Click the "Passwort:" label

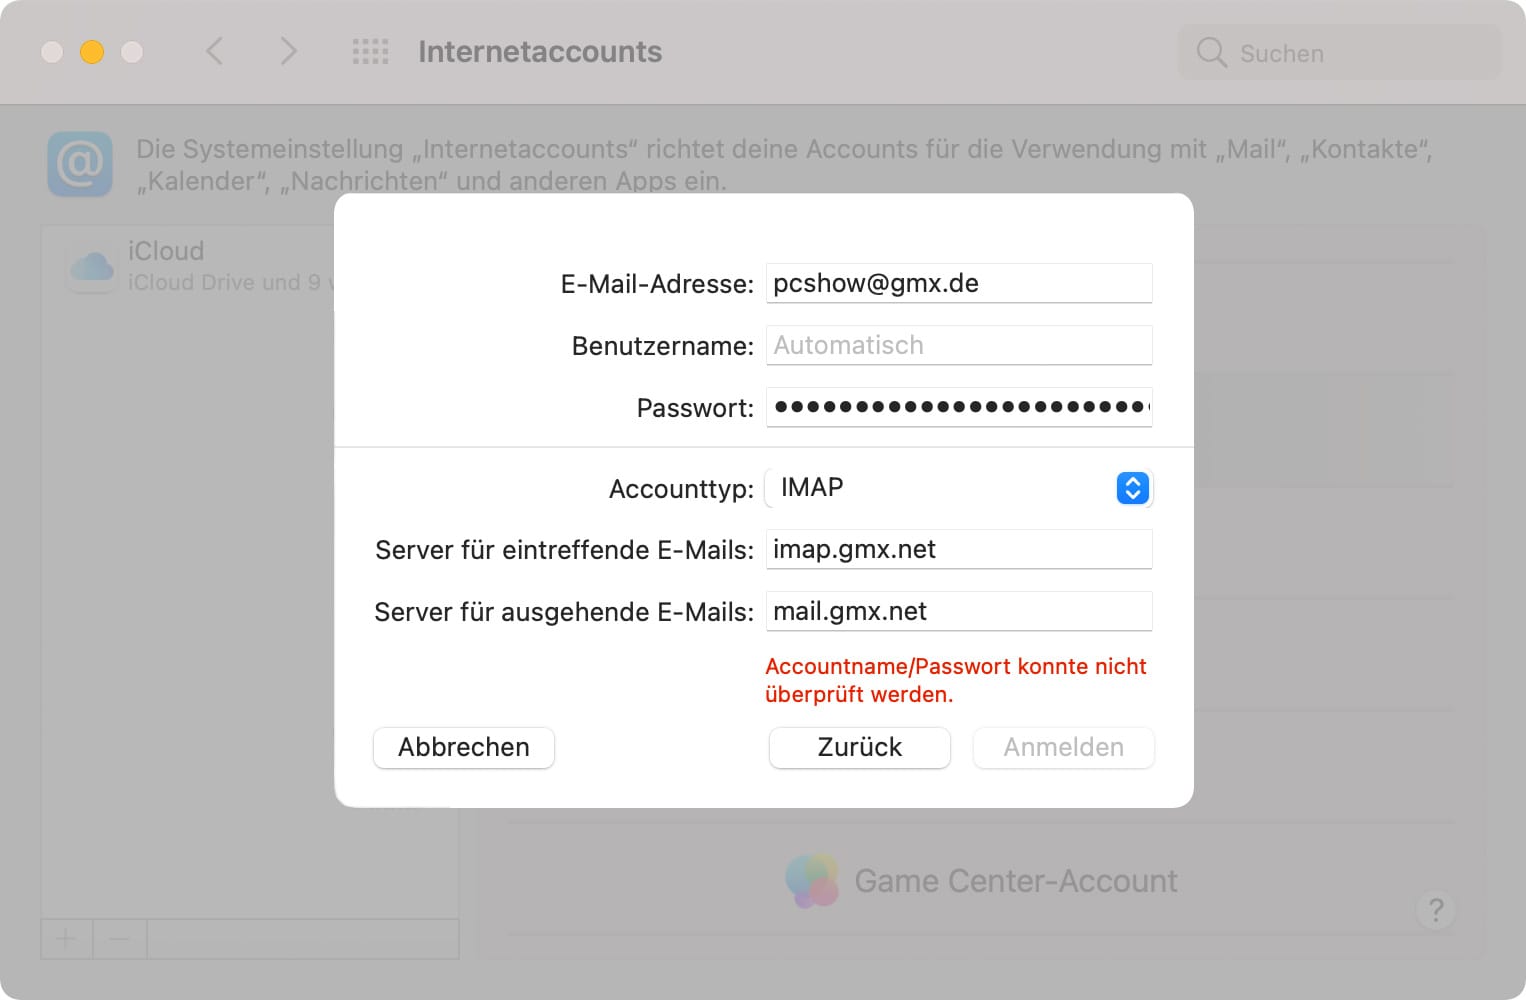(x=695, y=408)
